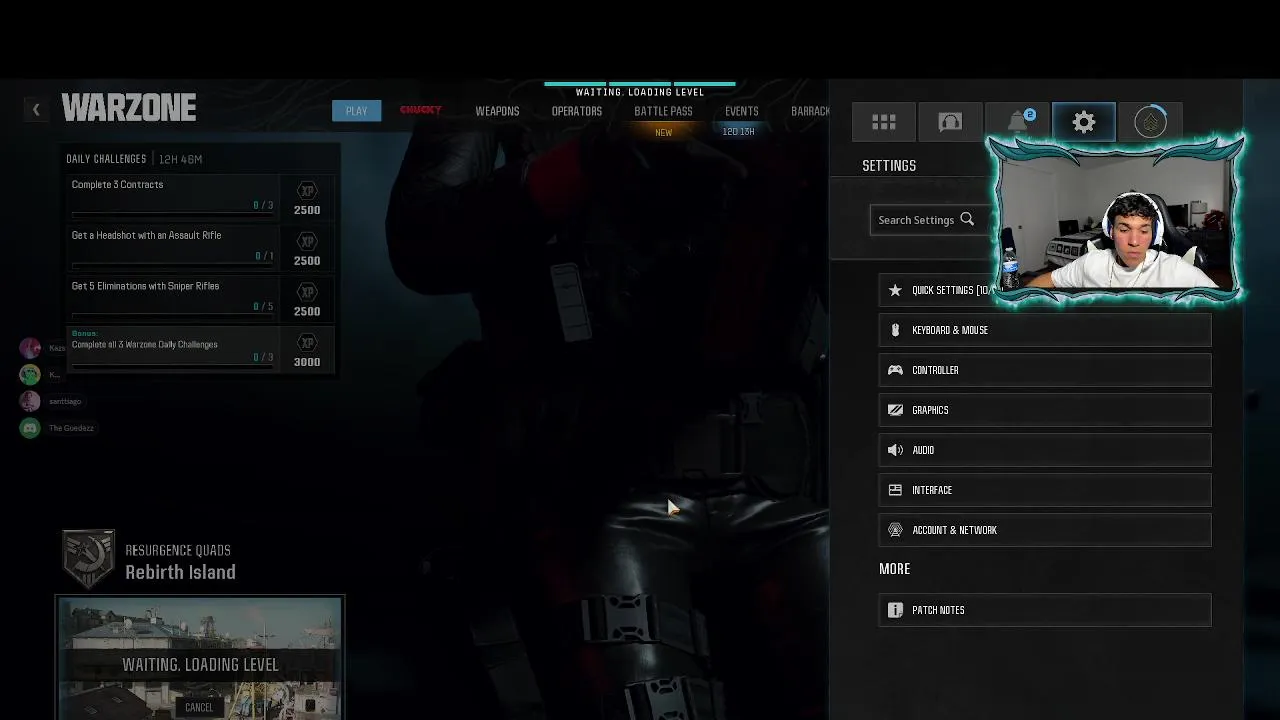The image size is (1280, 720).
Task: Open Controller settings with gamepad icon
Action: [x=1045, y=370]
